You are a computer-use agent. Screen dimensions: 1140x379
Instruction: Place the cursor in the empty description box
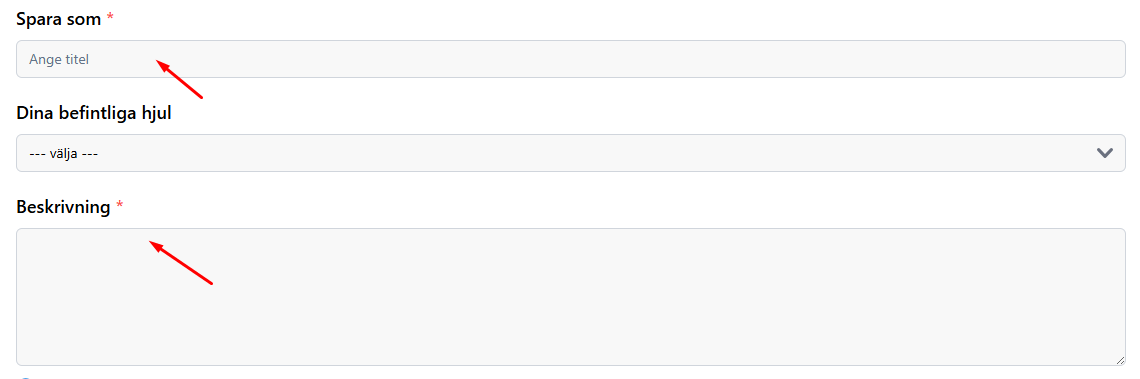pyautogui.click(x=571, y=297)
